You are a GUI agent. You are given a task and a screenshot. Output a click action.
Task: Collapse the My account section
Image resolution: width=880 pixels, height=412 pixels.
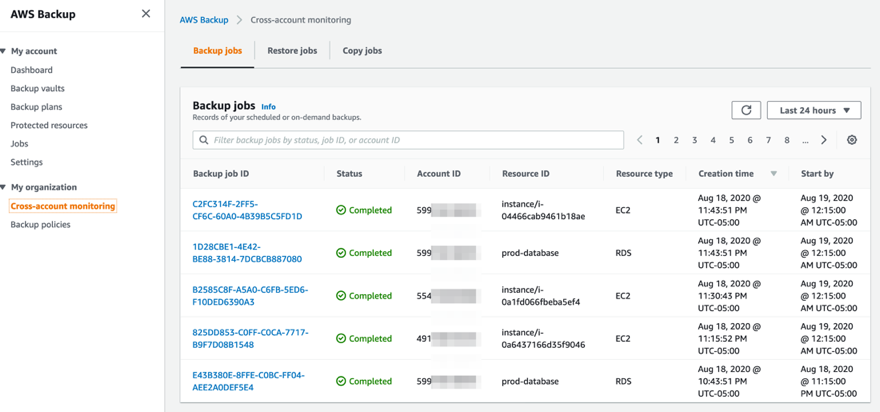click(x=3, y=51)
